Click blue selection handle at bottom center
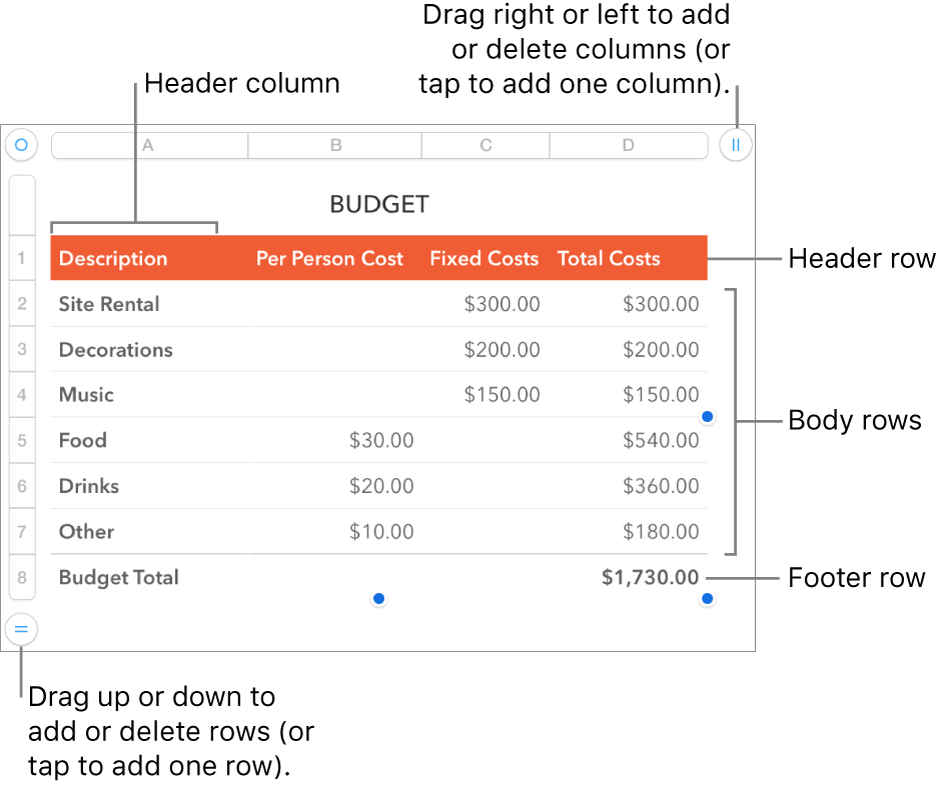Viewport: 947px width, 787px height. [379, 599]
